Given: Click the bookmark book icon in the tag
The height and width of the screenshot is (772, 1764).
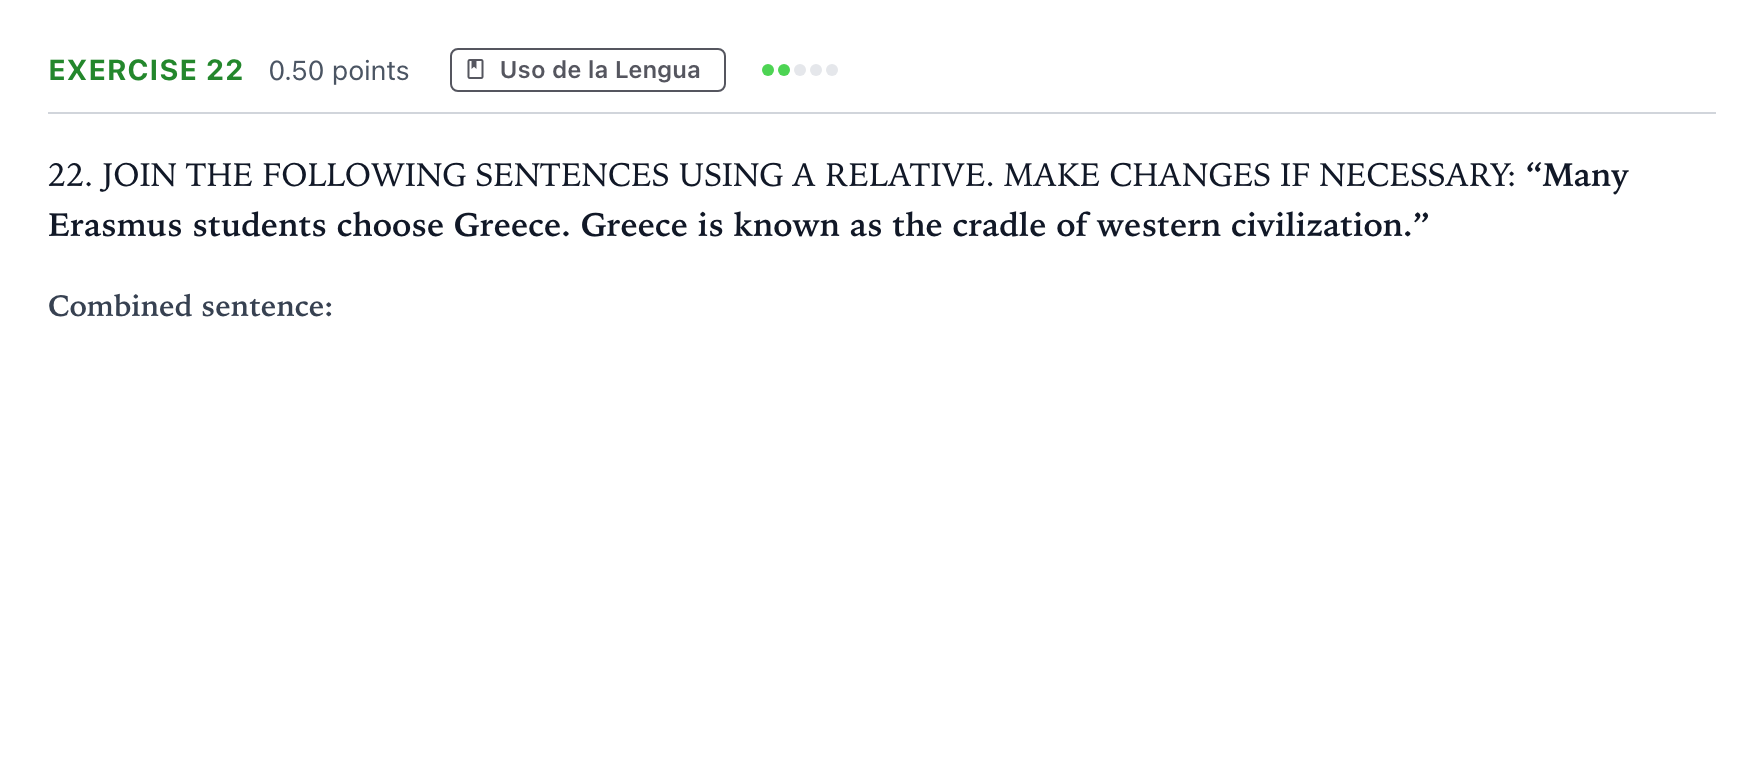Looking at the screenshot, I should pos(476,70).
